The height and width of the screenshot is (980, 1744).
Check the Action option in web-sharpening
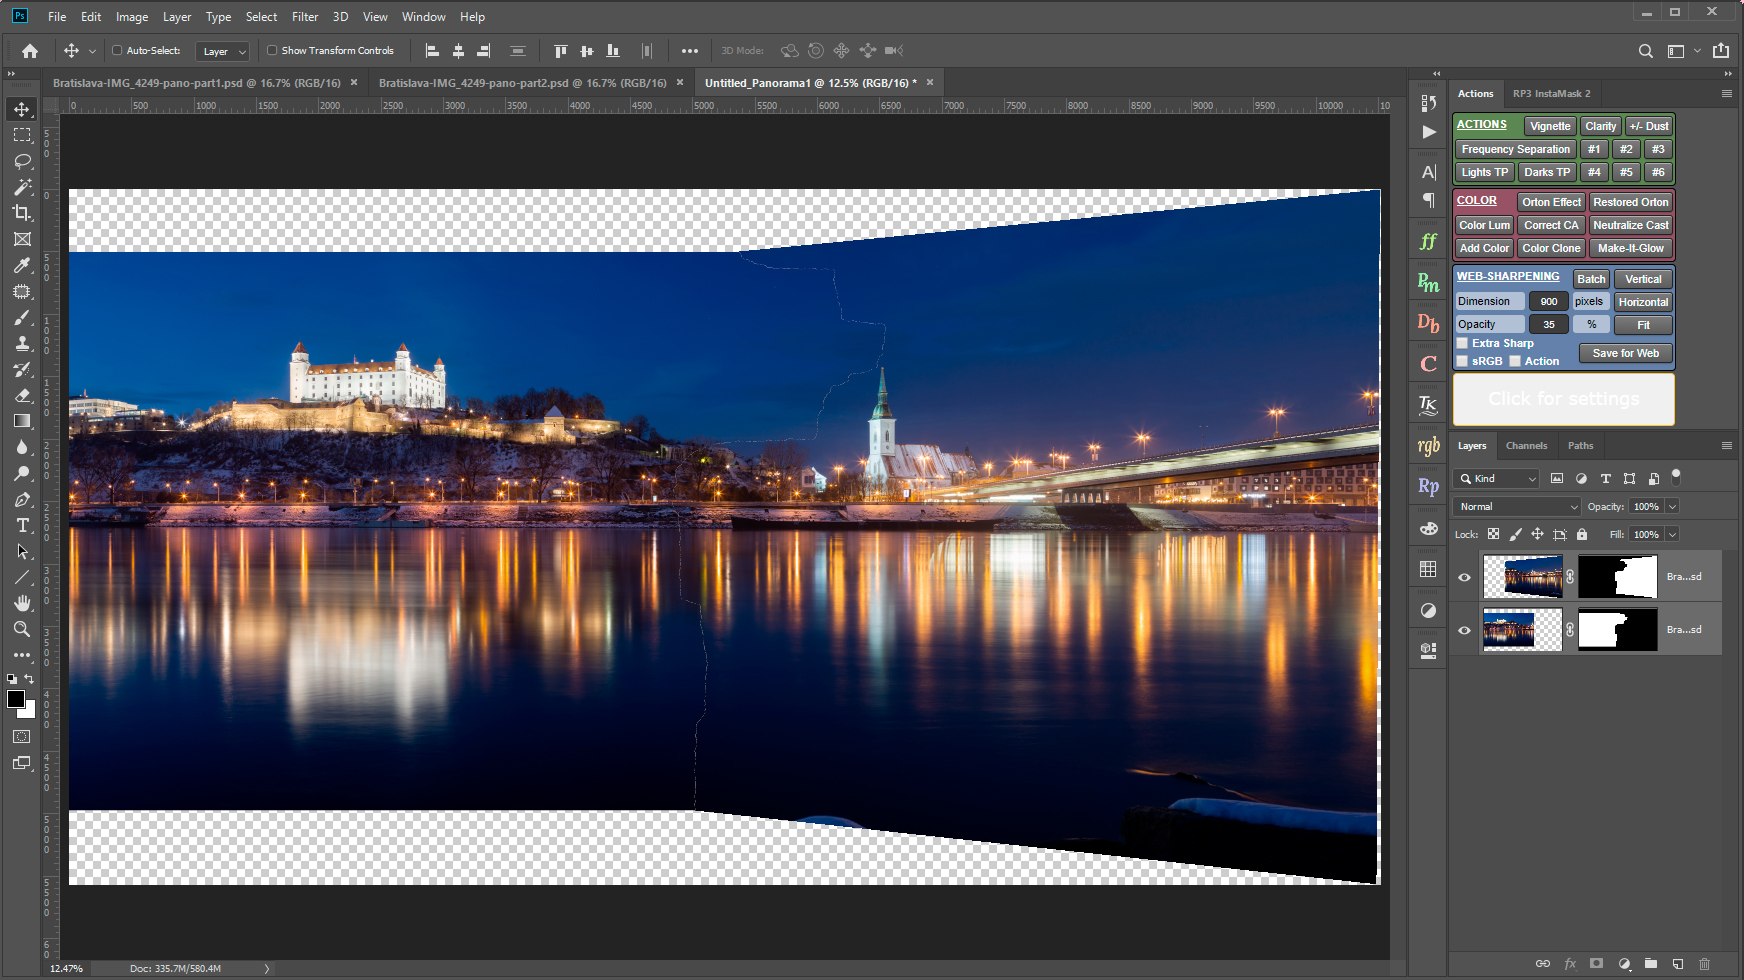click(1515, 361)
